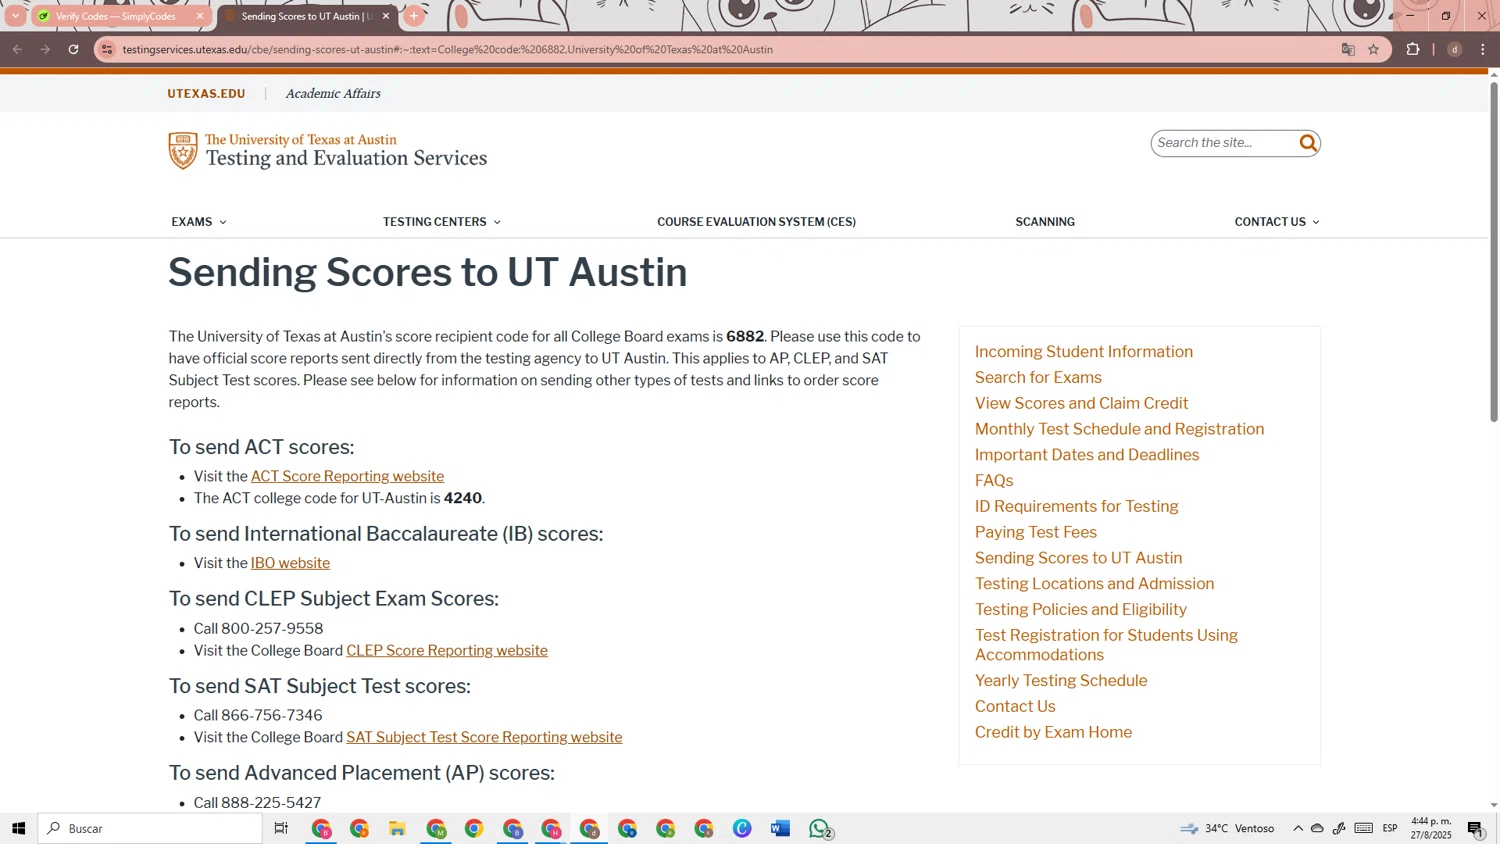Open the SCANNING menu item
The height and width of the screenshot is (844, 1500).
[x=1045, y=222]
